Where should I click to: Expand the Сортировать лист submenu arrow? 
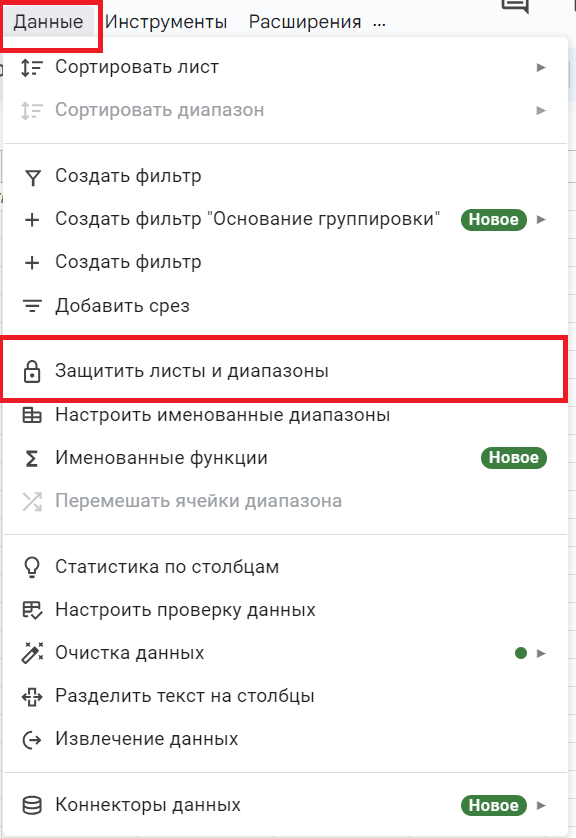[541, 67]
